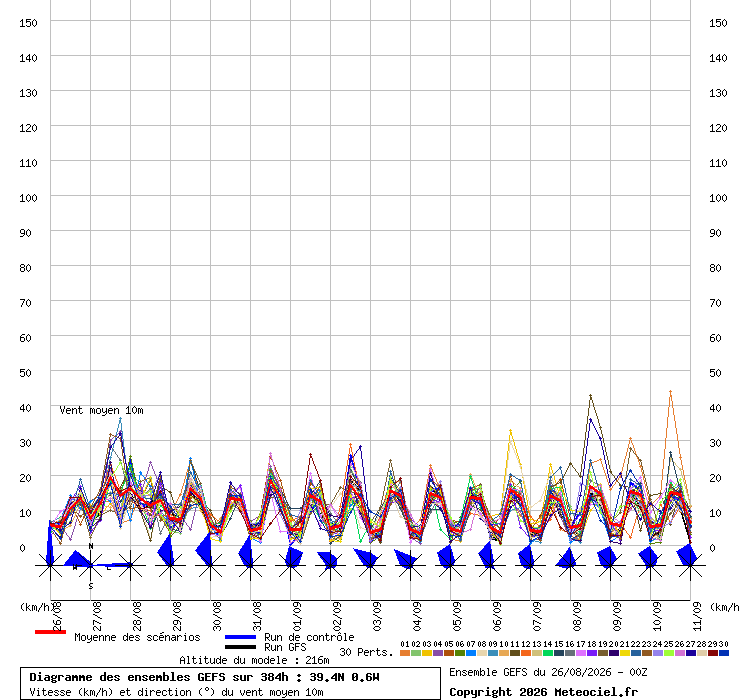This screenshot has width=740, height=700.
Task: Click the left axis value 100
Action: click(28, 198)
